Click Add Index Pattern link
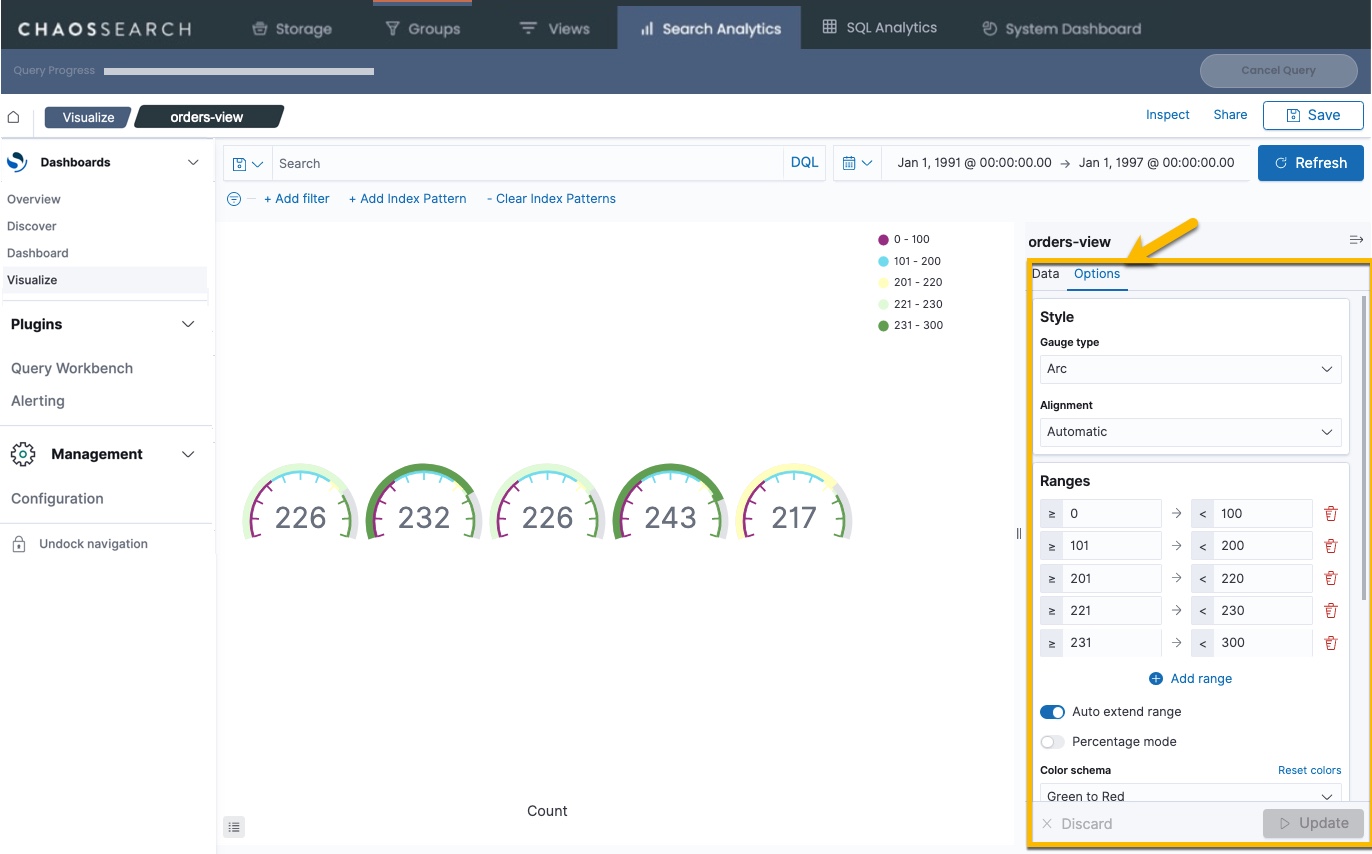The width and height of the screenshot is (1372, 854). (x=407, y=199)
